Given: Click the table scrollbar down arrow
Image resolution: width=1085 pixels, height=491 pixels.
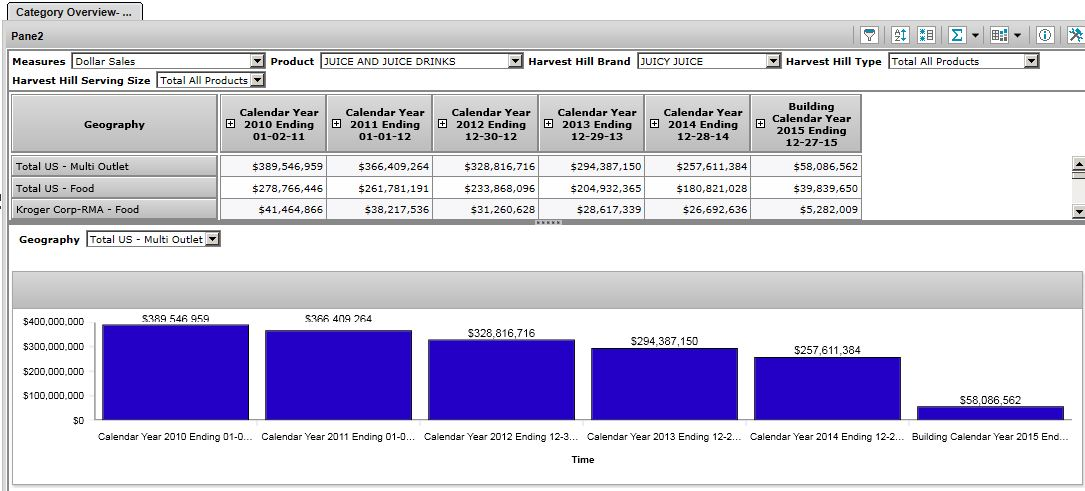Looking at the screenshot, I should point(1077,211).
